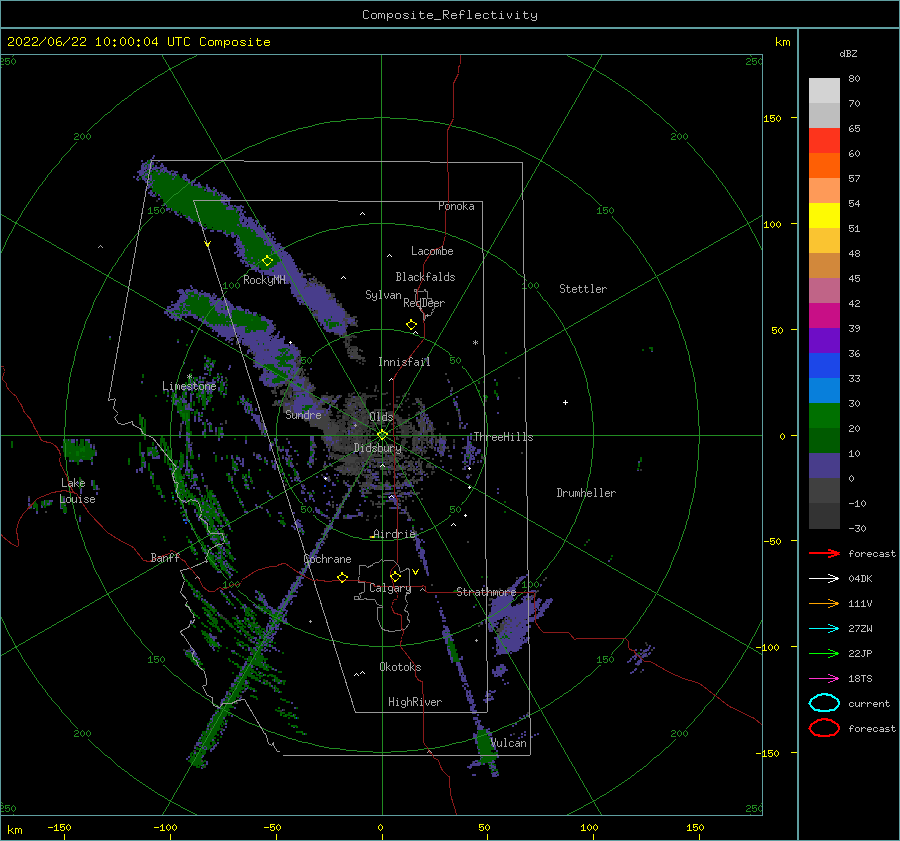
Task: Select the asterisk marker above Limestone
Action: (189, 377)
